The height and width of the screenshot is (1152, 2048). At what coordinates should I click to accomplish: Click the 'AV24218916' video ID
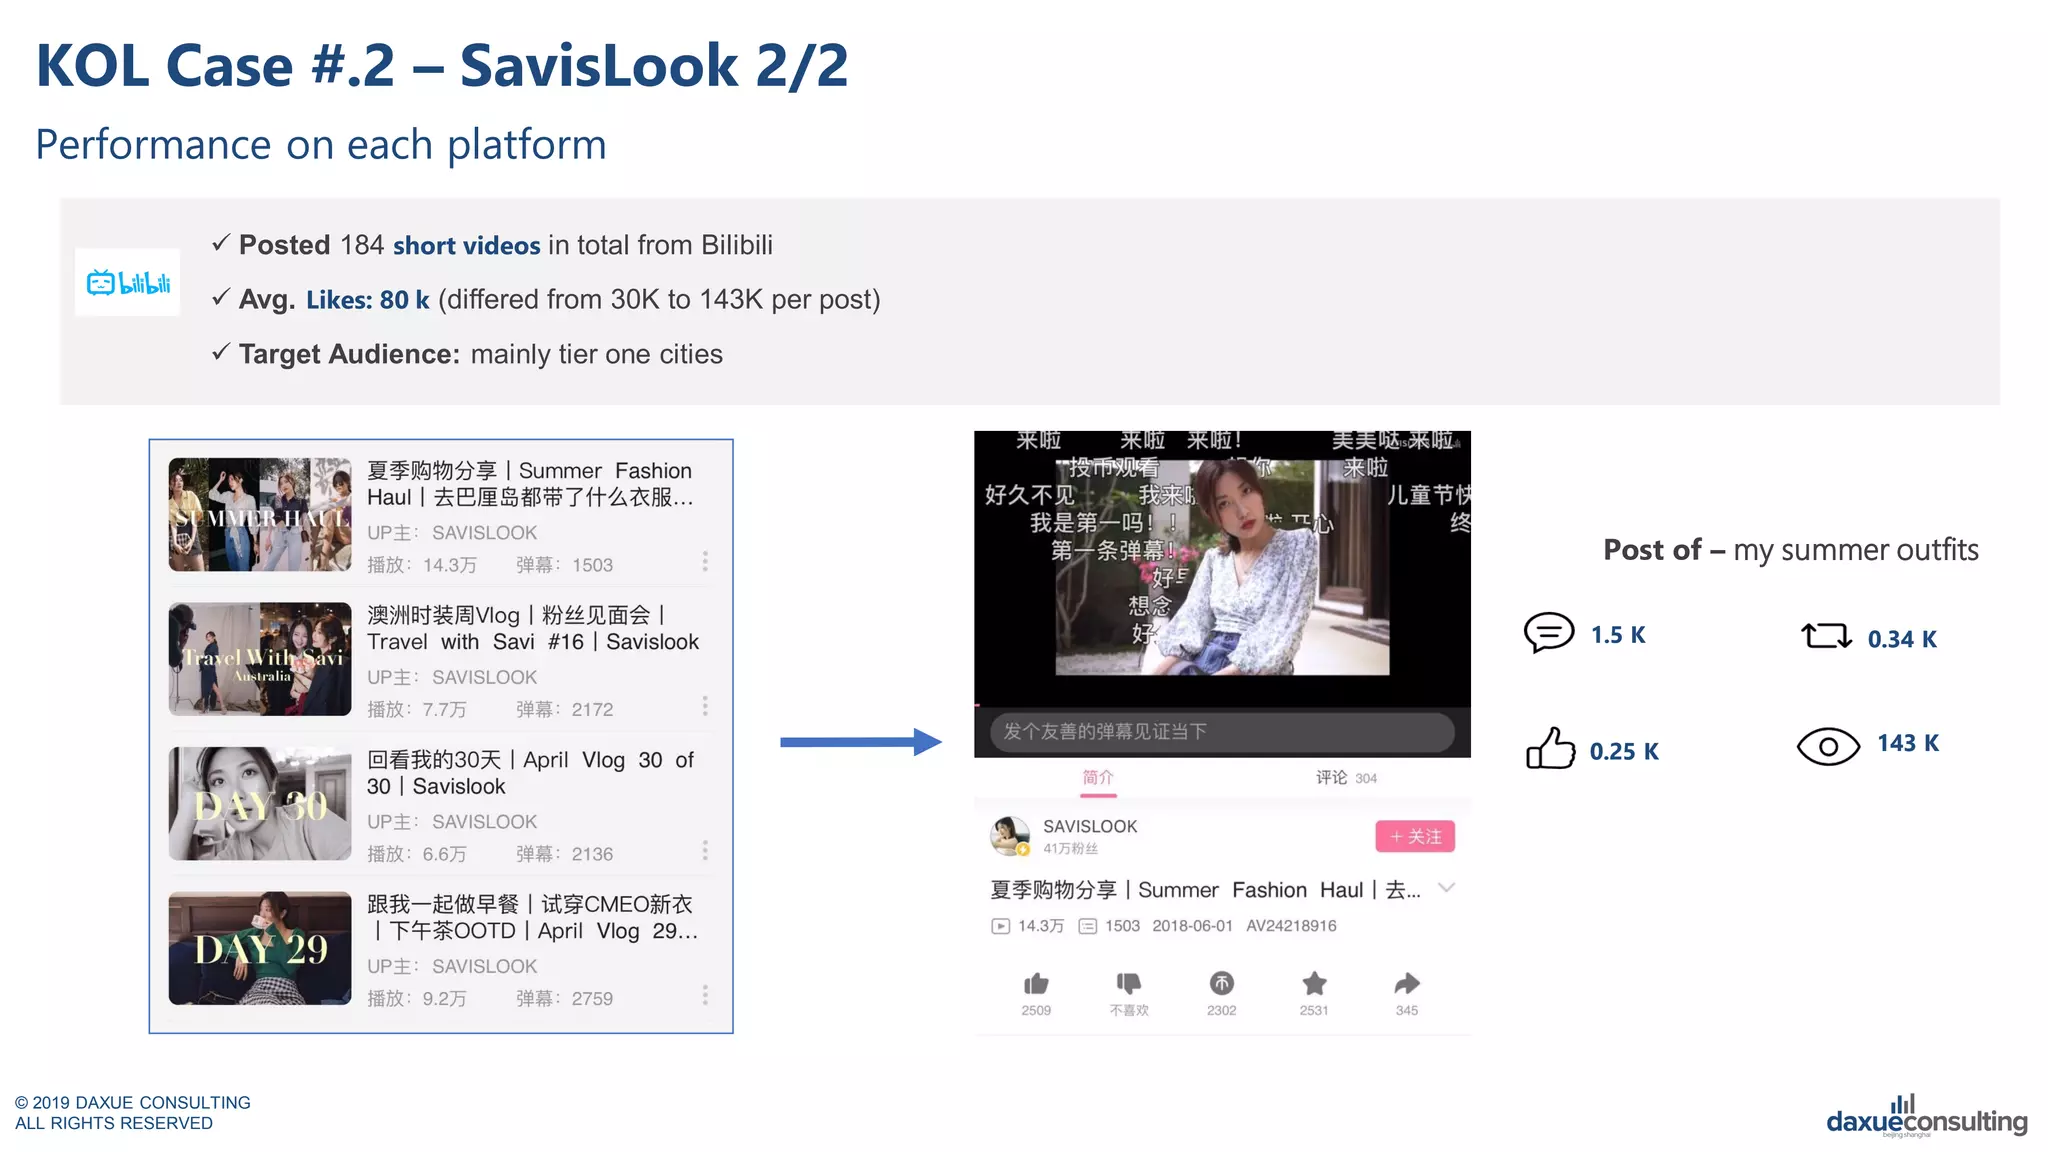(x=1291, y=926)
